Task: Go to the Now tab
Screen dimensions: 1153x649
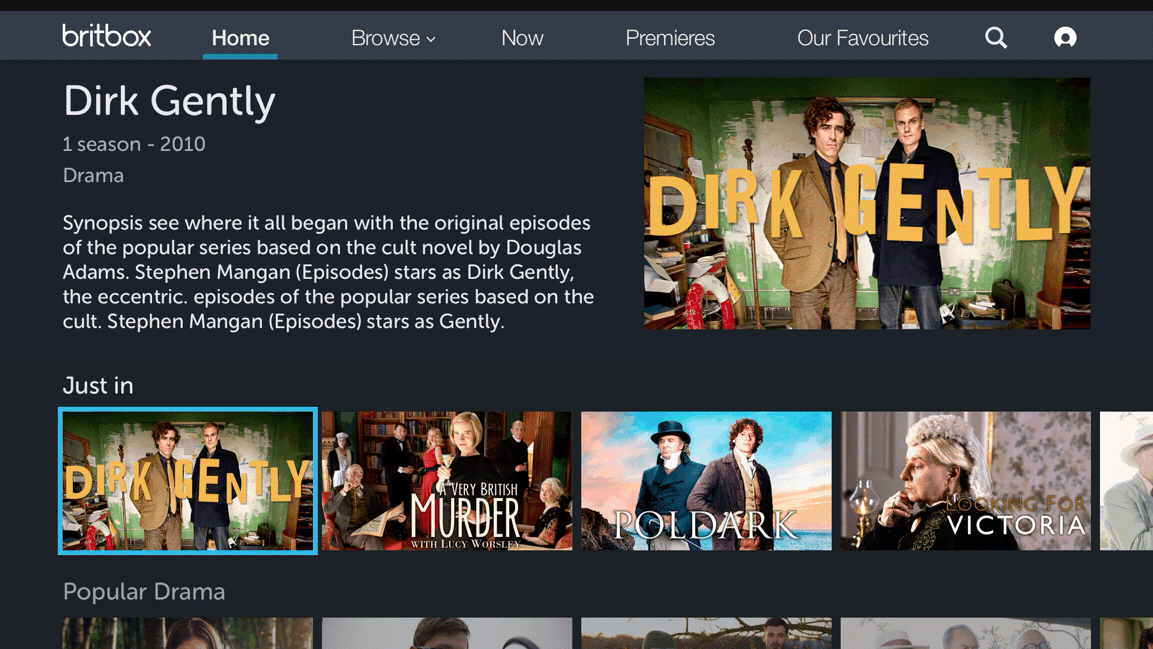Action: point(522,38)
